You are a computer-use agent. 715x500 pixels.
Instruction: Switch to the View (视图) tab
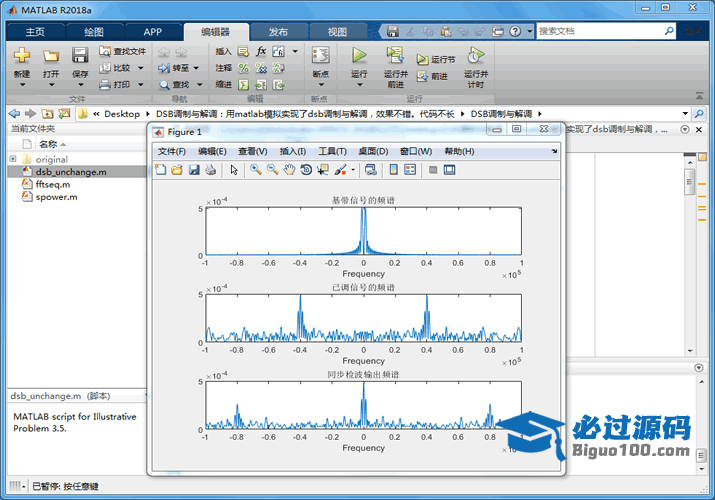coord(337,32)
